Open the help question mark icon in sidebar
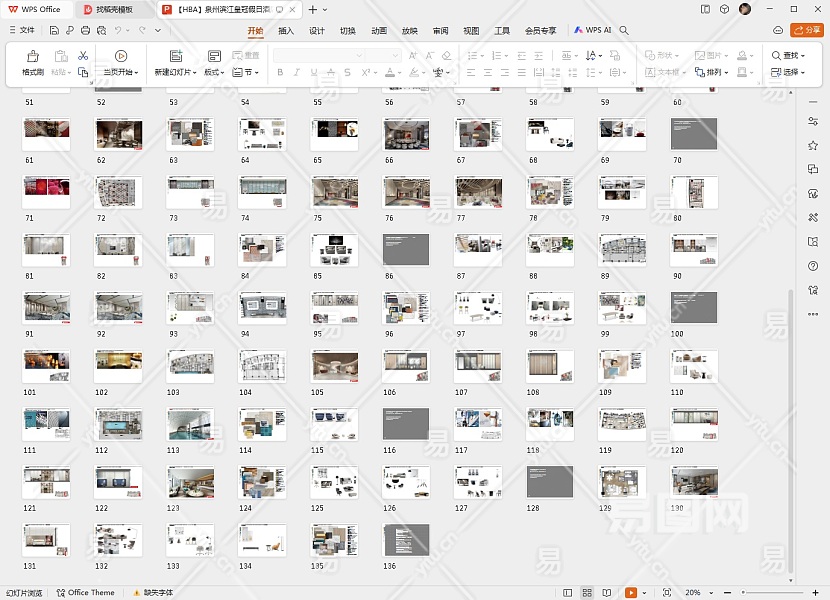 pos(813,266)
